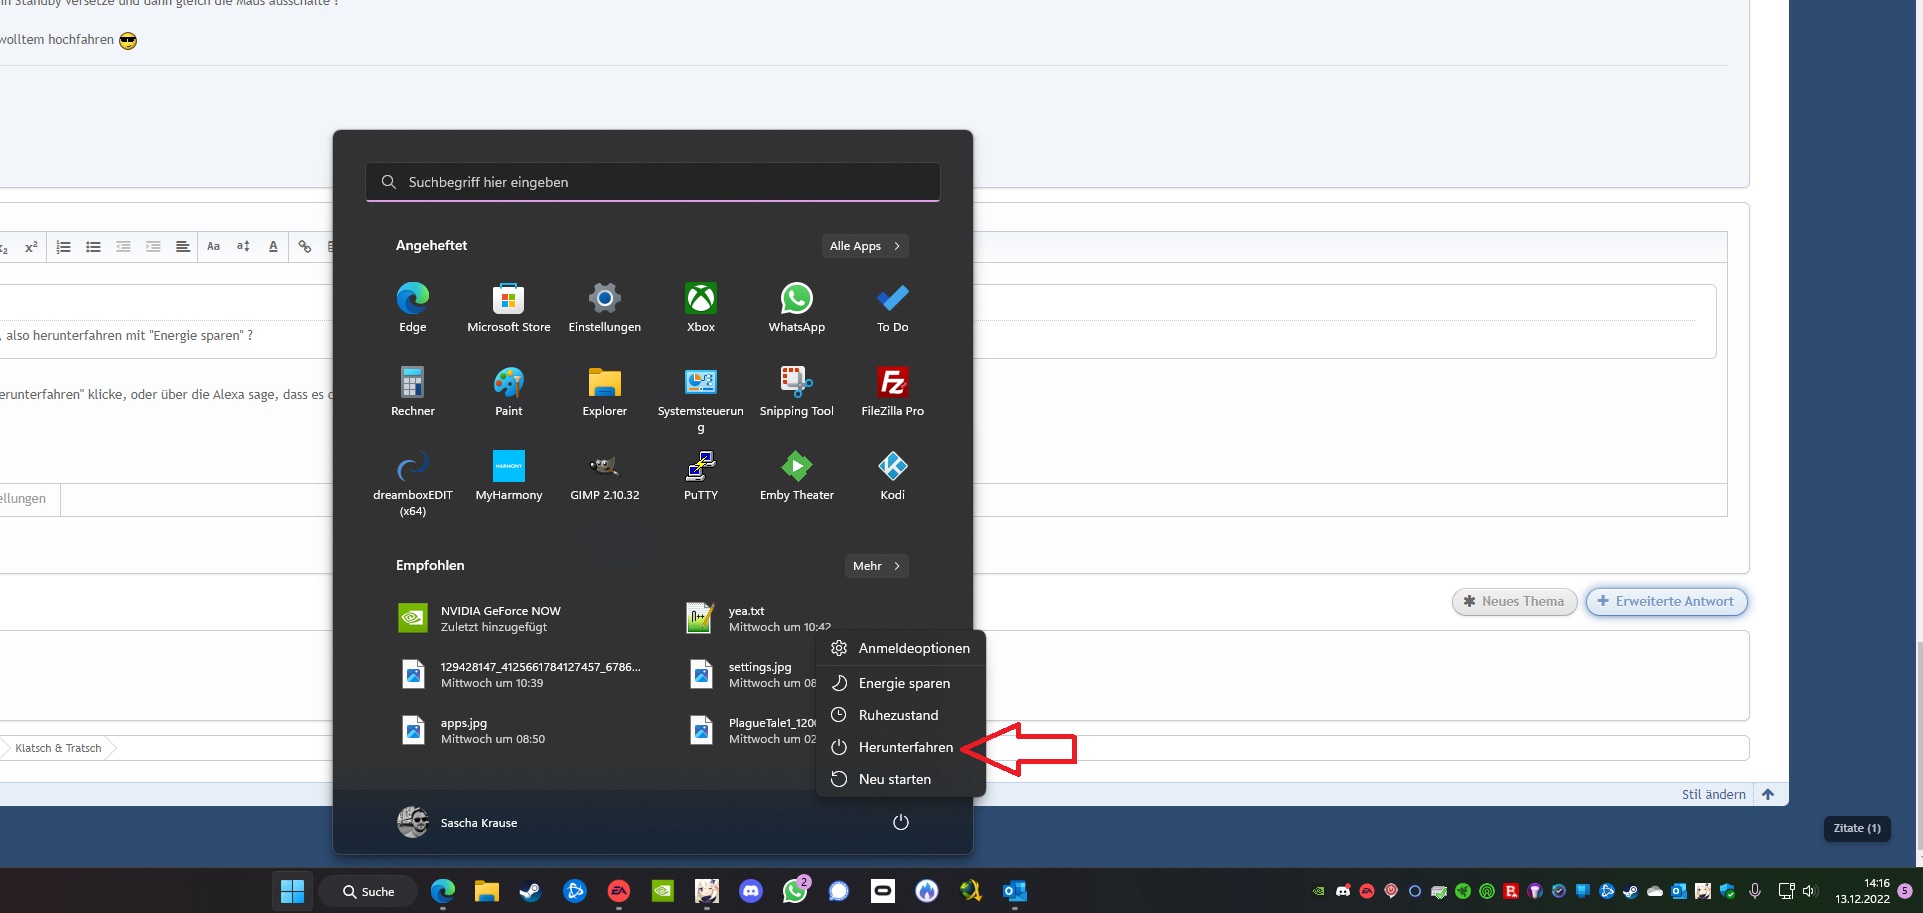The image size is (1923, 913).
Task: Click the volume speaker tray icon
Action: [1809, 891]
